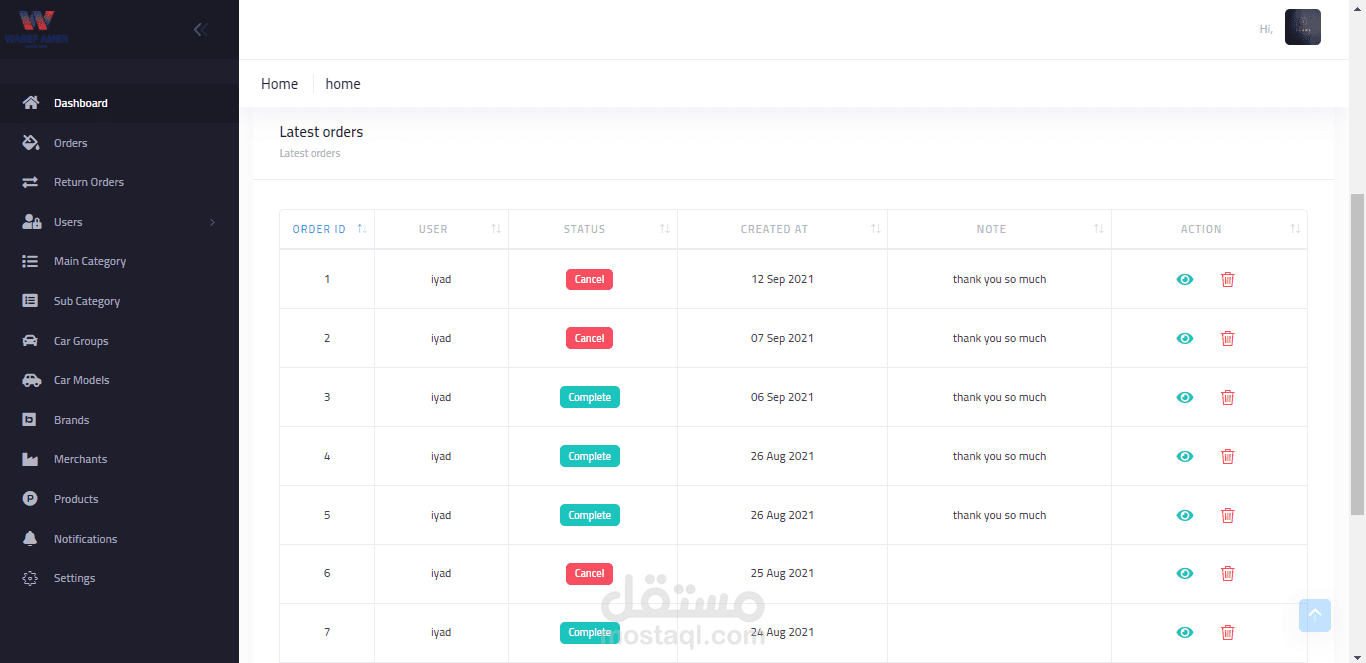Viewport: 1366px width, 663px height.
Task: Open the Dashboard menu item
Action: (x=119, y=103)
